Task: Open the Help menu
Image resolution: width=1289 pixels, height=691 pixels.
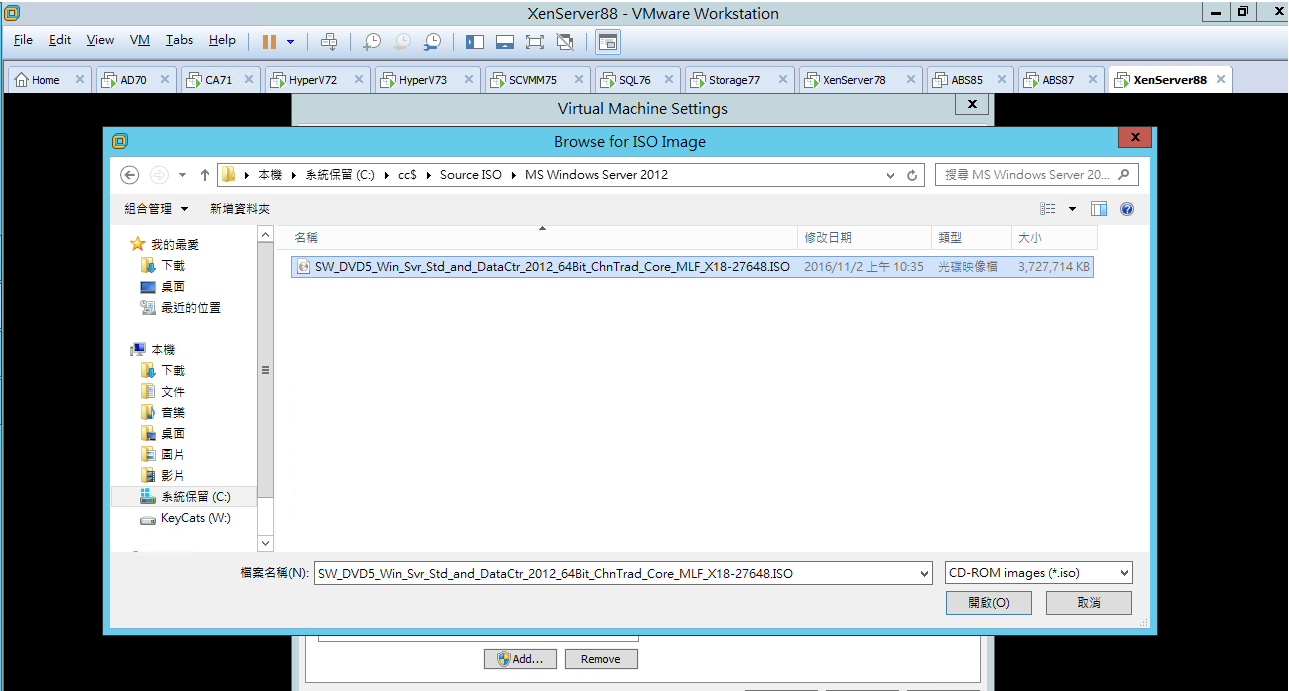Action: coord(222,40)
